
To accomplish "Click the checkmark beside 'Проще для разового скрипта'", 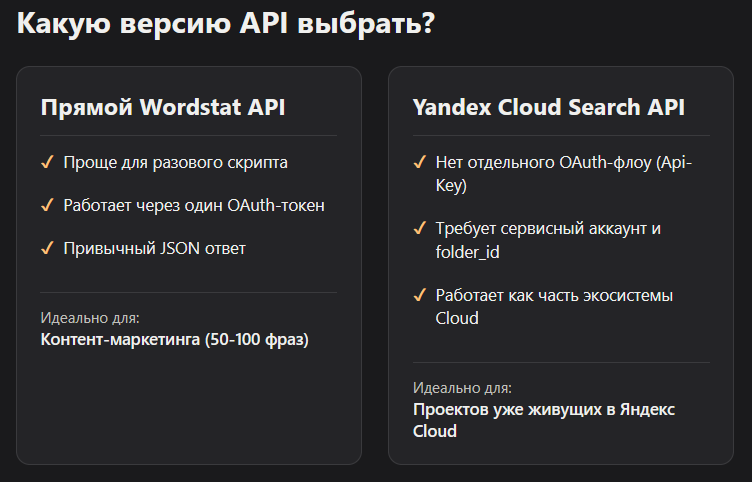I will pos(47,162).
